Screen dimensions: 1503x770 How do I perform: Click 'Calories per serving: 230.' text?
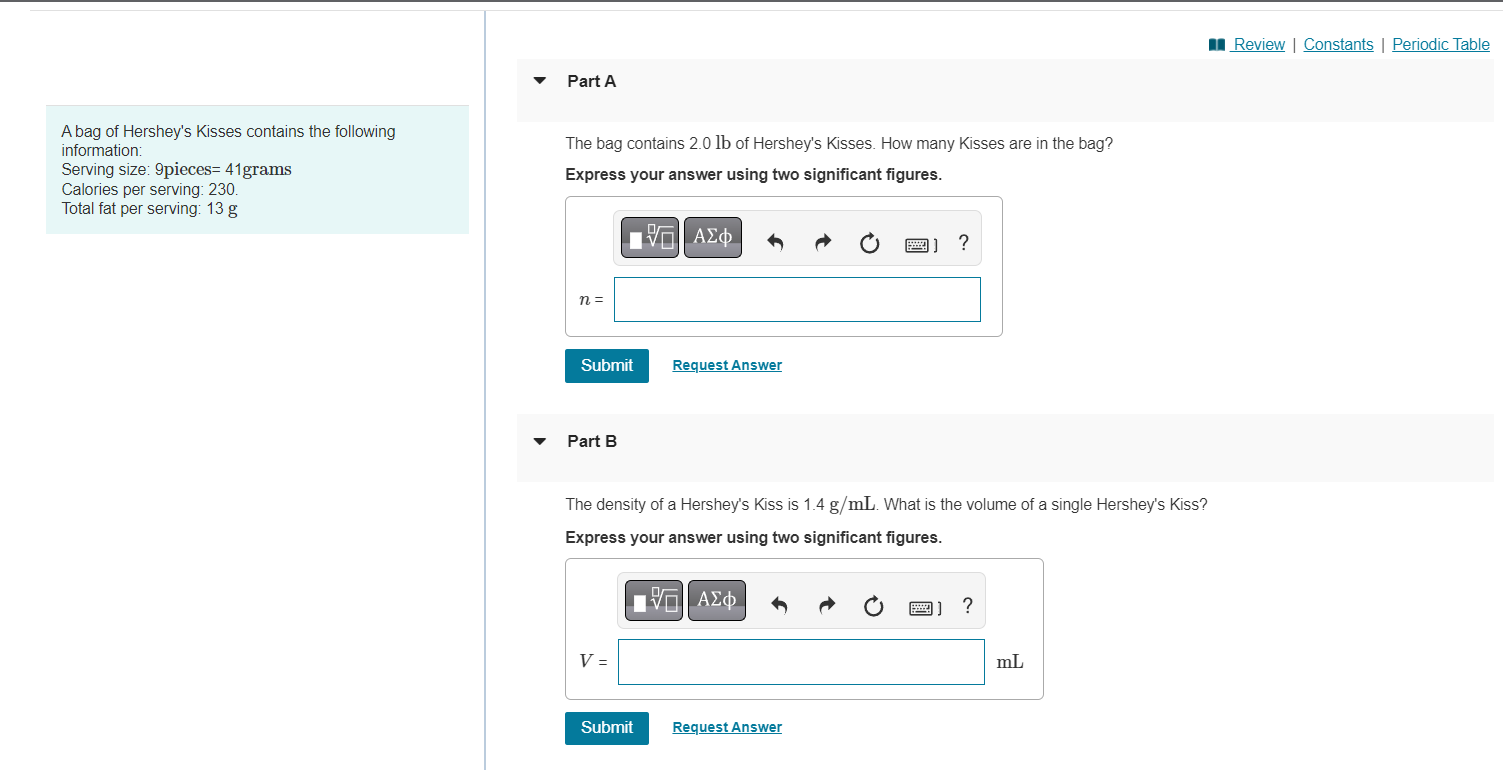150,189
